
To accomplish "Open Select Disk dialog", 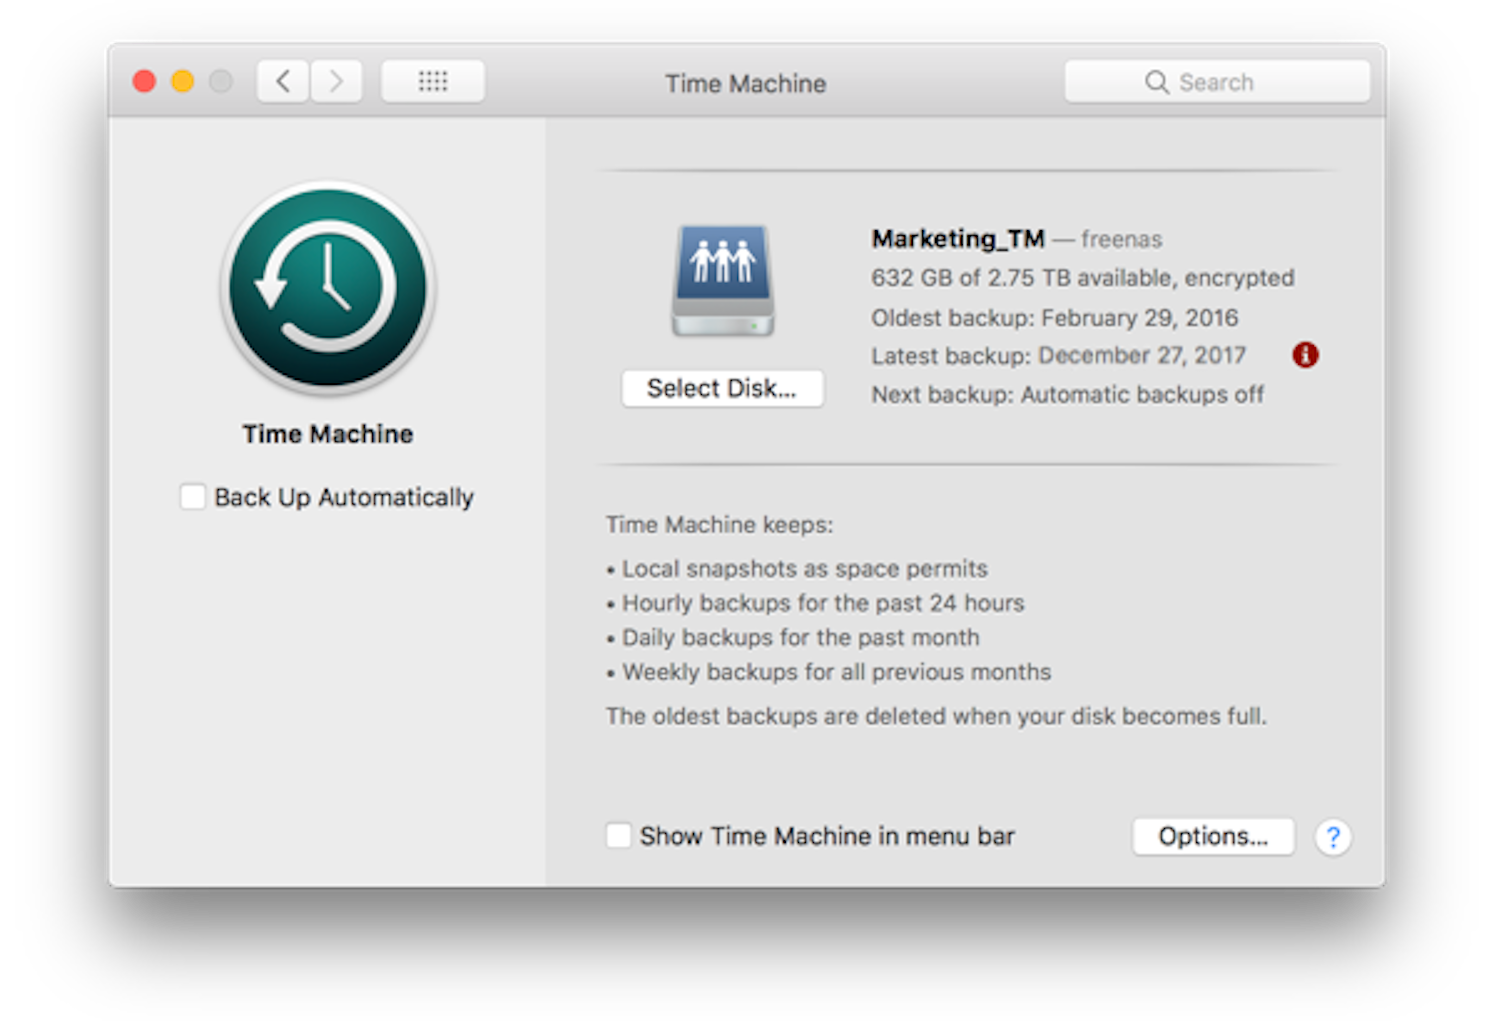I will coord(722,389).
